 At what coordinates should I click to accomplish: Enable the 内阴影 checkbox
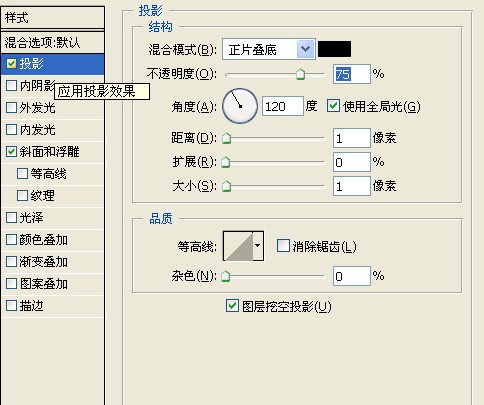click(x=11, y=85)
